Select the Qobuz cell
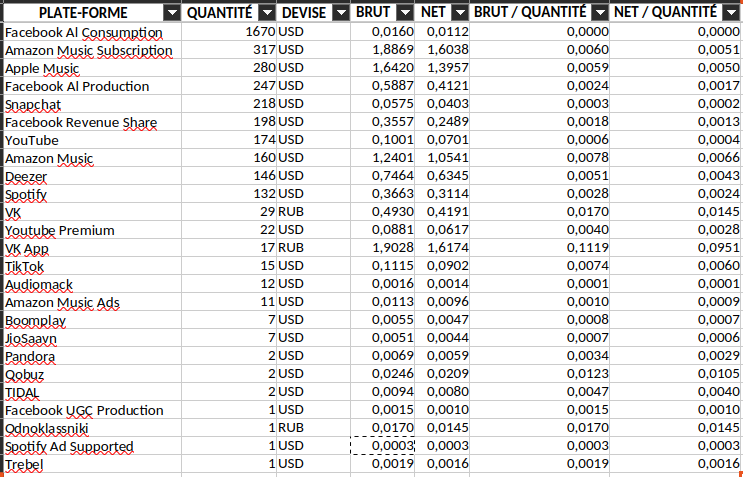This screenshot has width=743, height=477. (92, 374)
